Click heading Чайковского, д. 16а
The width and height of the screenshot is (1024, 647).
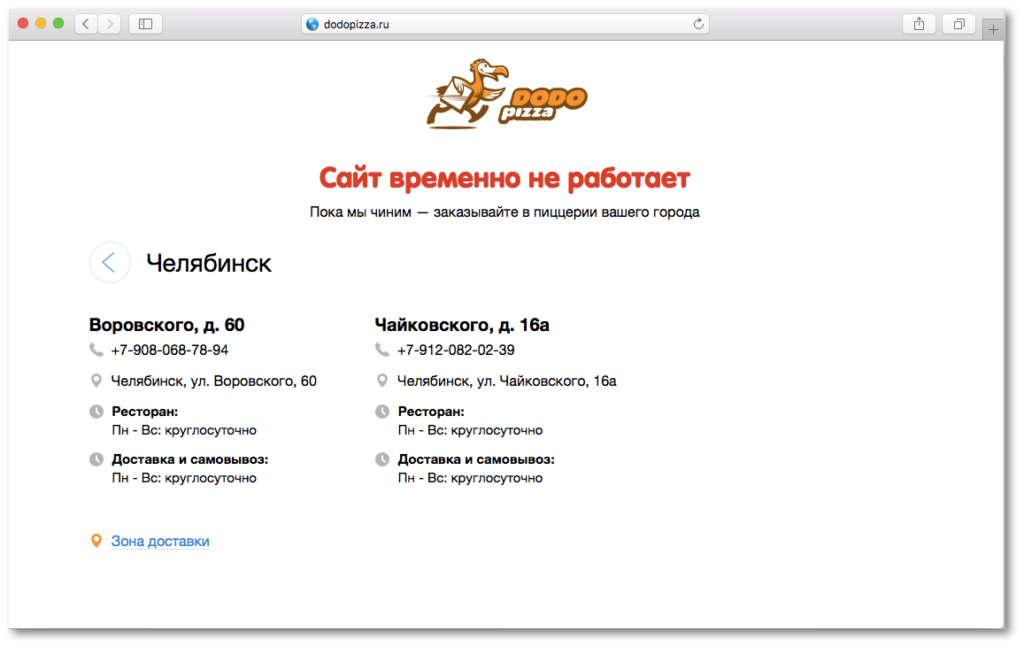click(462, 324)
